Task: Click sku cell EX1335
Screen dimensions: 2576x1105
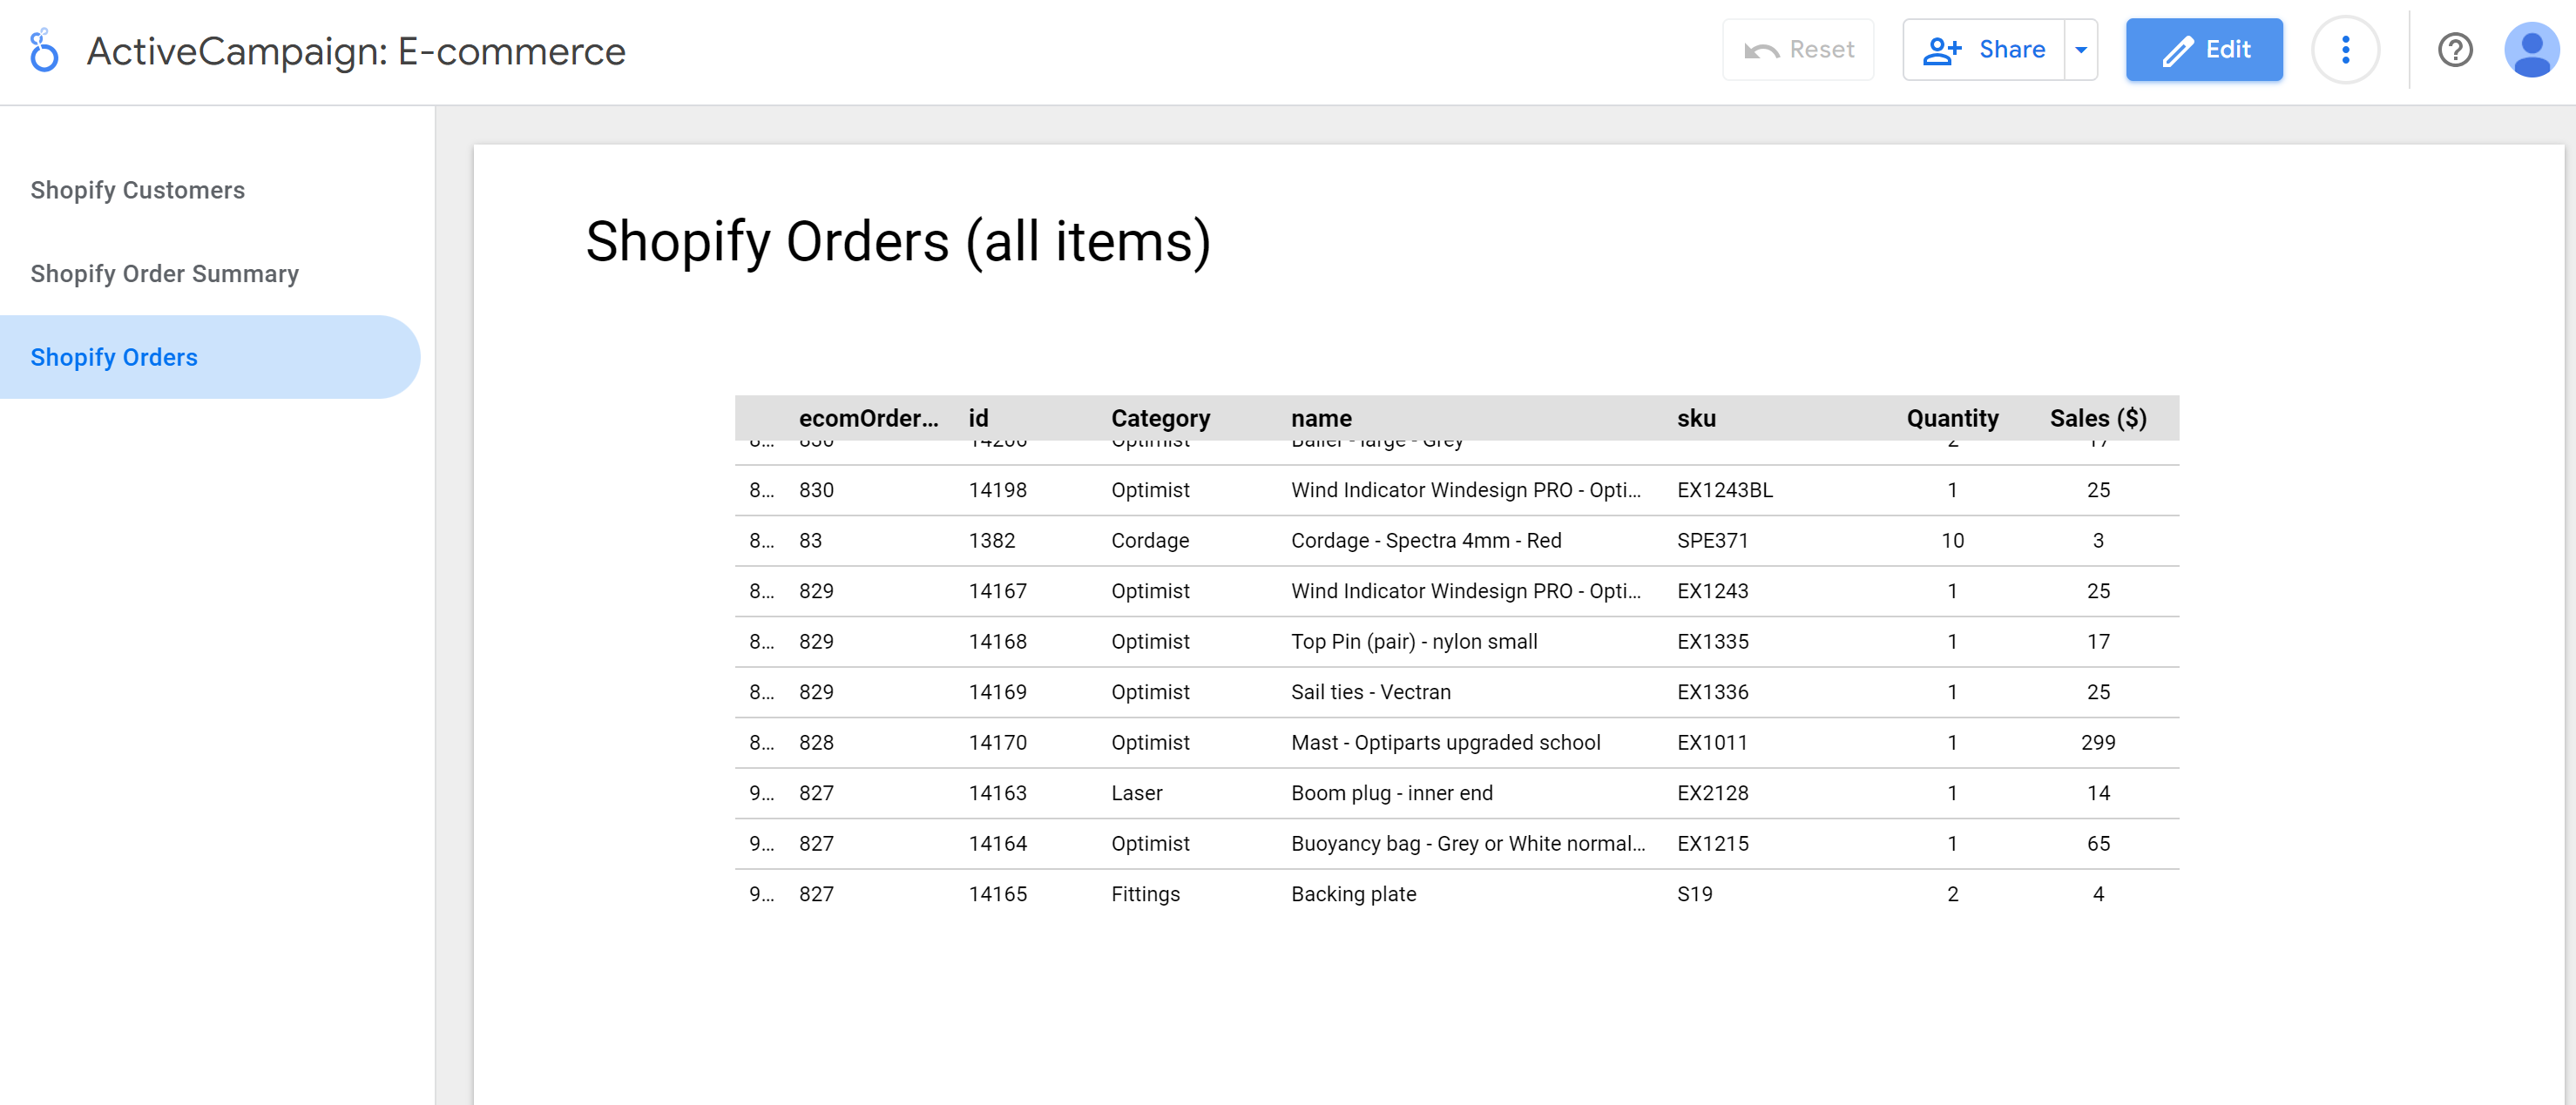Action: [x=1713, y=642]
